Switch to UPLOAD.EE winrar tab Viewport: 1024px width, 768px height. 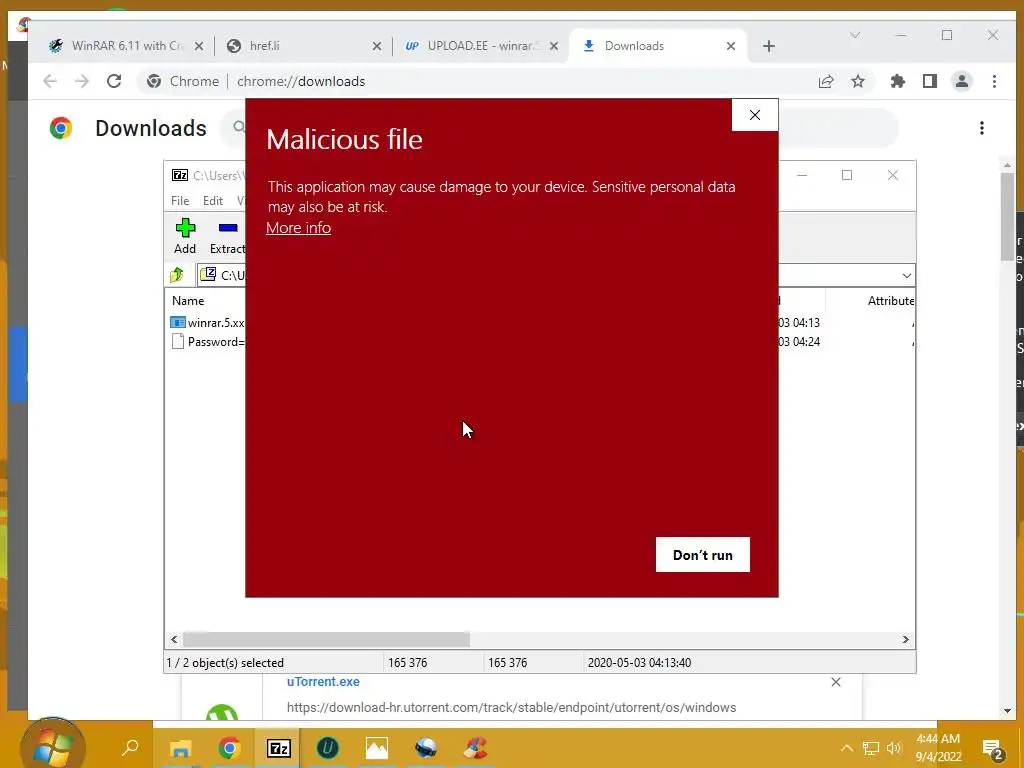pos(483,46)
